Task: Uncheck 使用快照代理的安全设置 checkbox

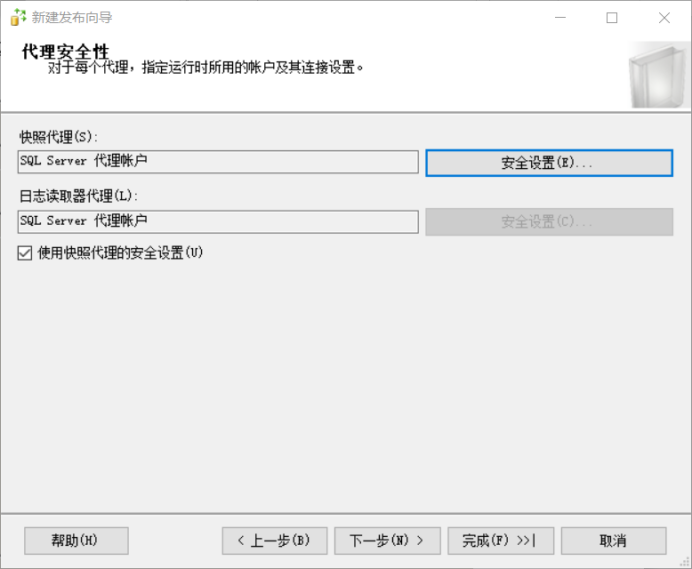Action: [25, 253]
